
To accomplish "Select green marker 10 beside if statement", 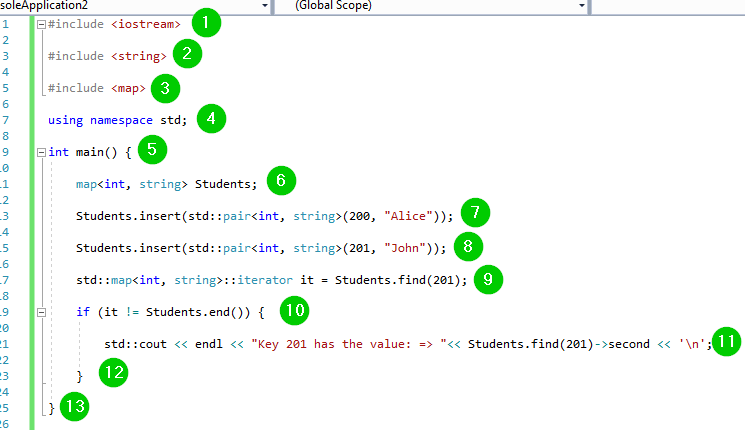I will [293, 311].
